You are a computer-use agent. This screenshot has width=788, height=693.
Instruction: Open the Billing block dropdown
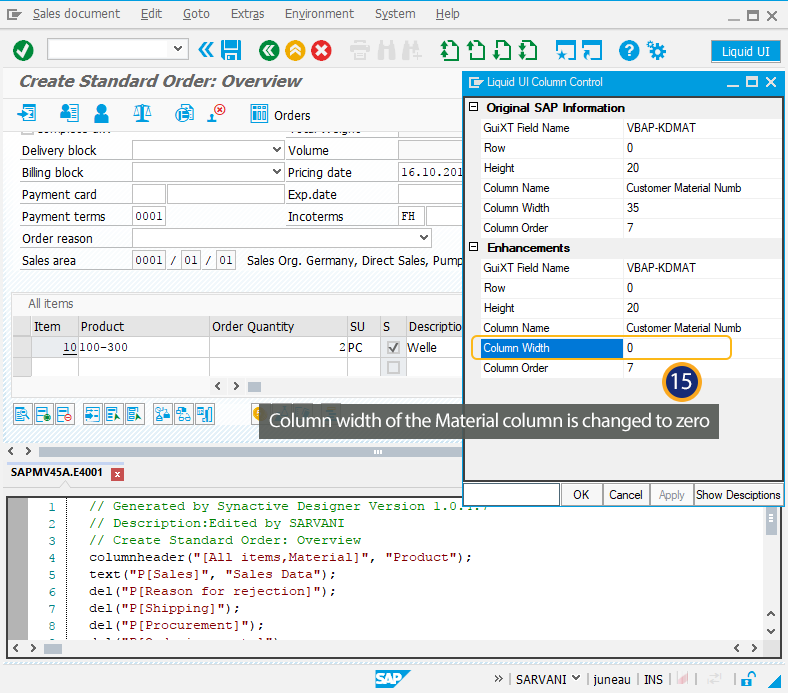[x=276, y=172]
